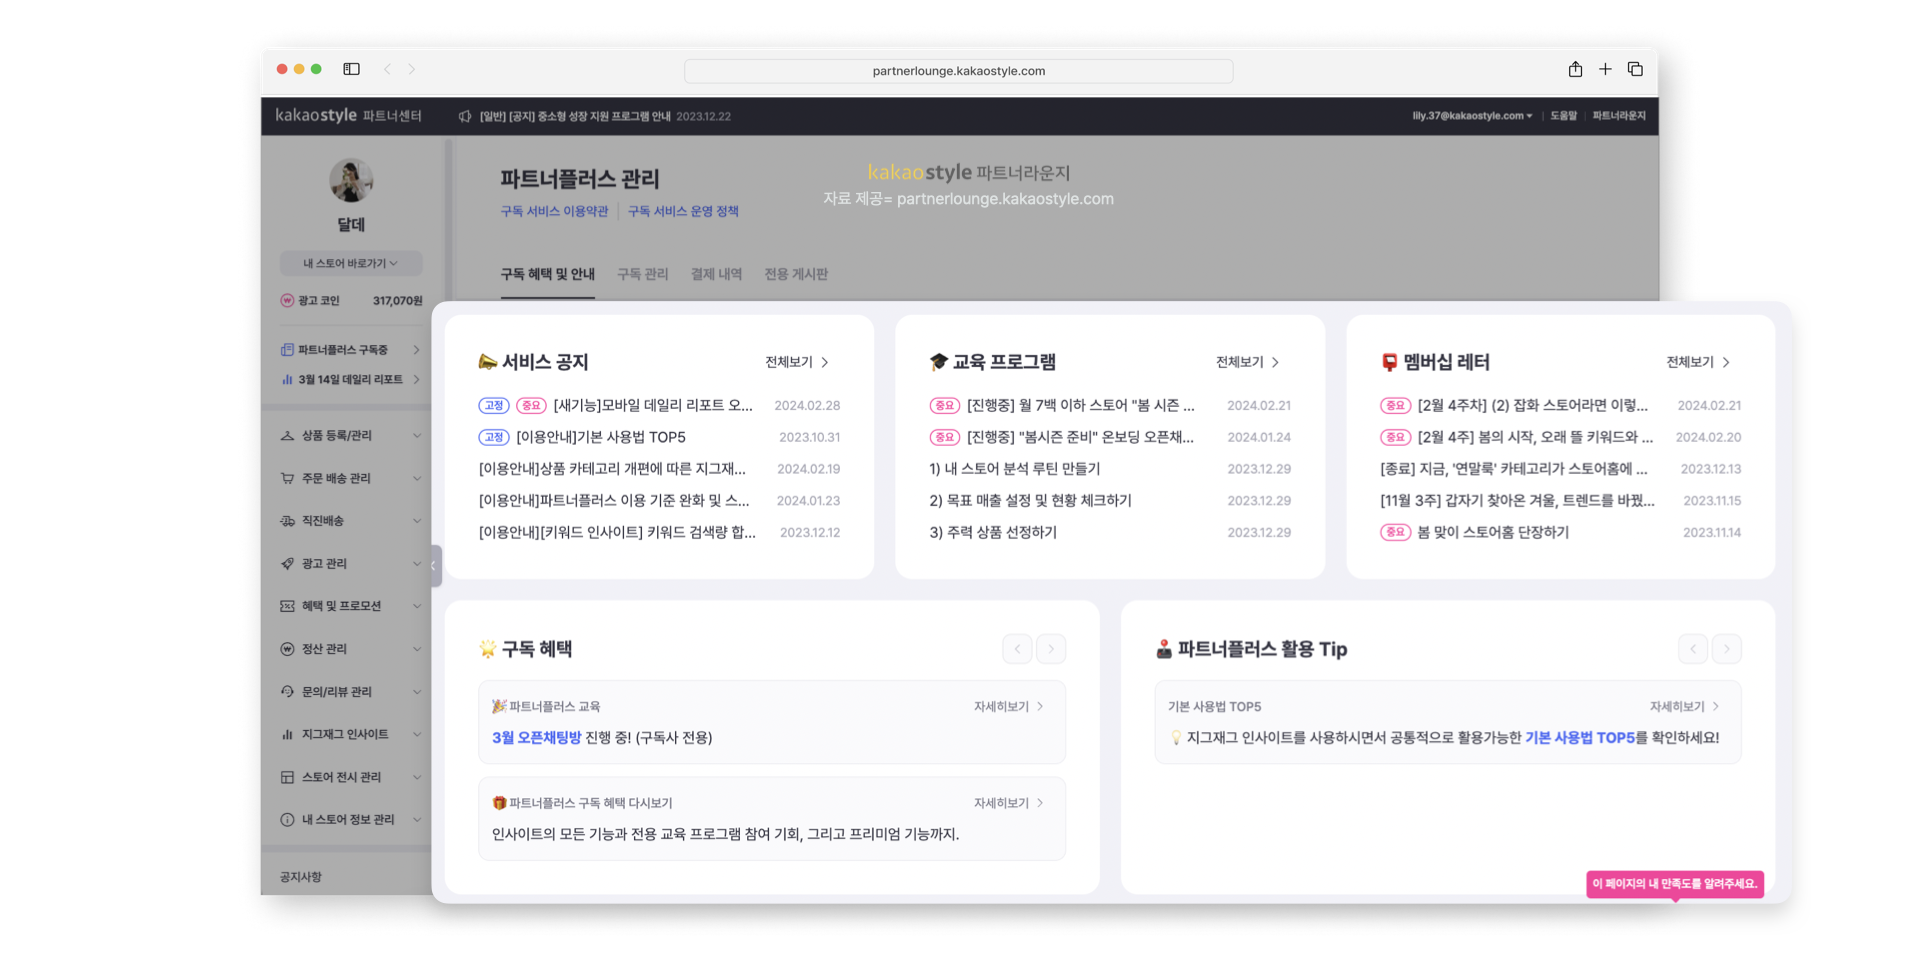This screenshot has height=958, width=1920.
Task: Open notice [새기능]모바일 데일리 리포트
Action: coord(653,405)
